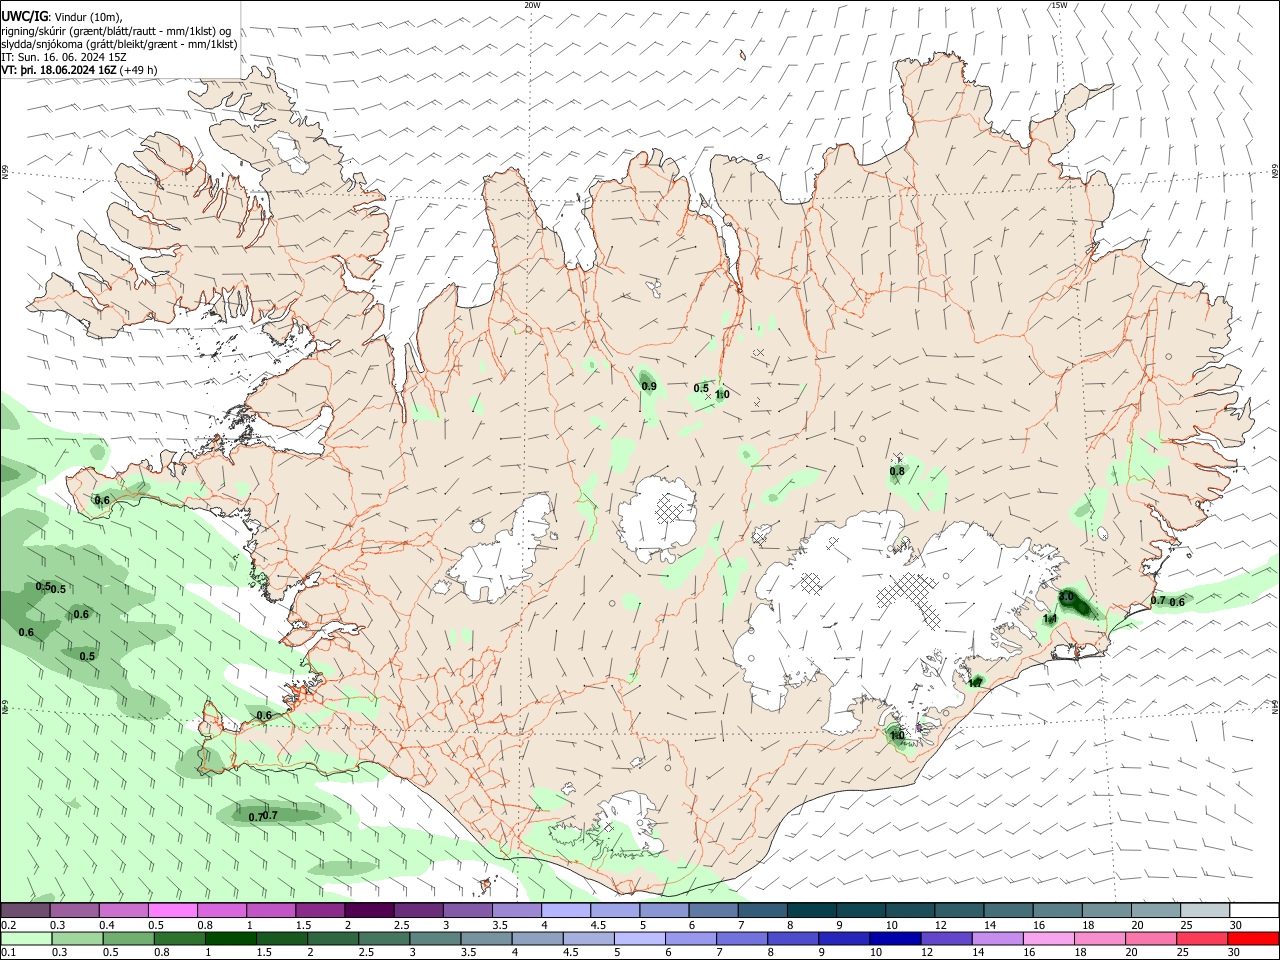Click the bright red swatch labeled 30

click(1252, 938)
